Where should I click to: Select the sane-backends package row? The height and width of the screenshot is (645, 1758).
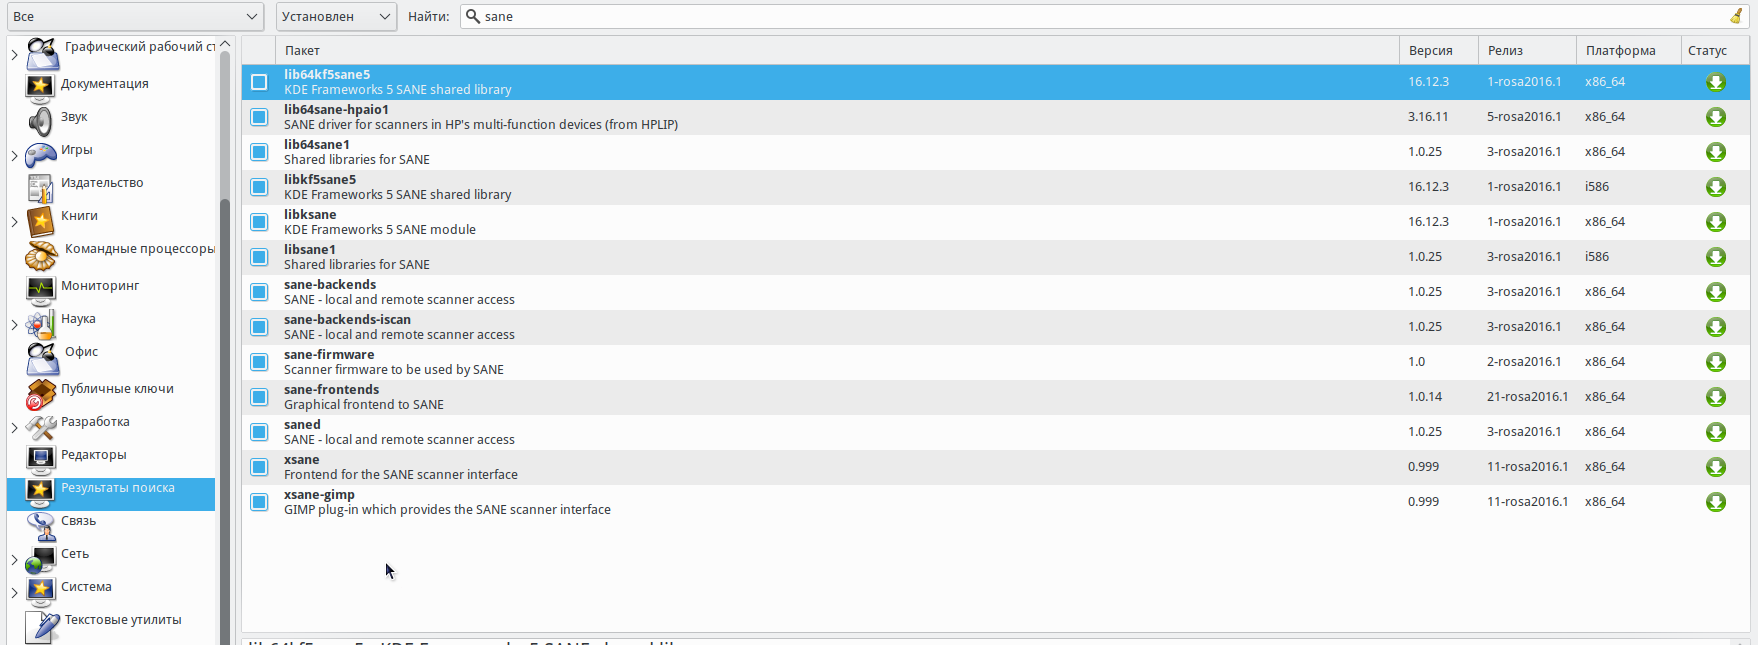point(995,292)
